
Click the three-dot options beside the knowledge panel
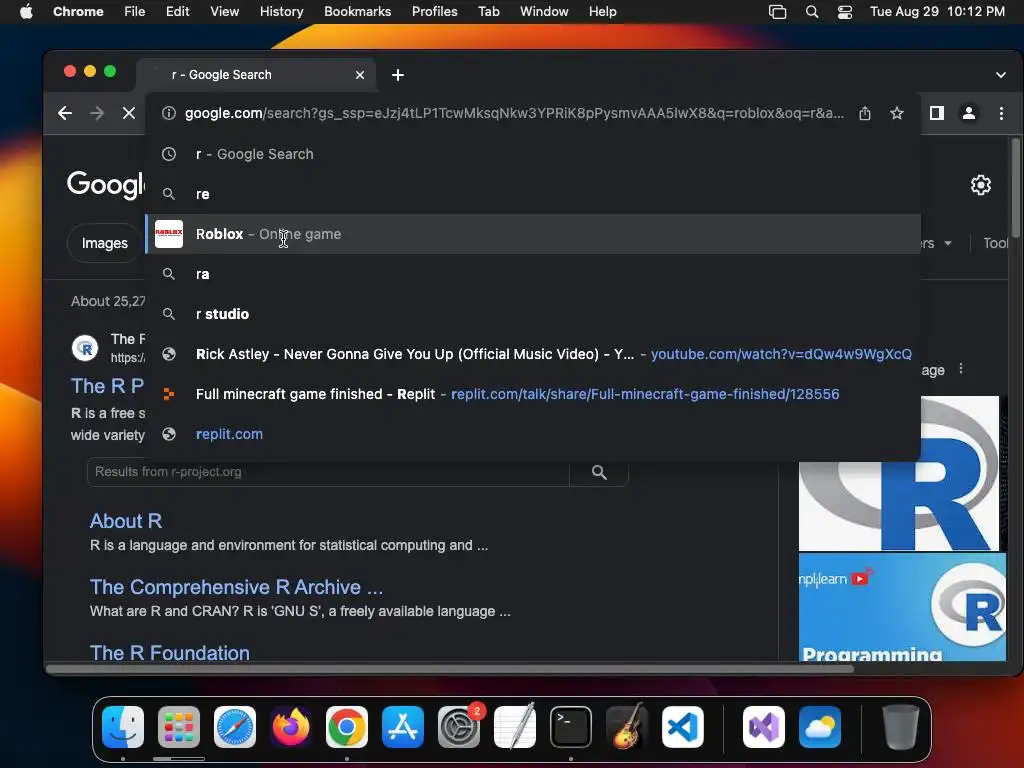coord(961,369)
